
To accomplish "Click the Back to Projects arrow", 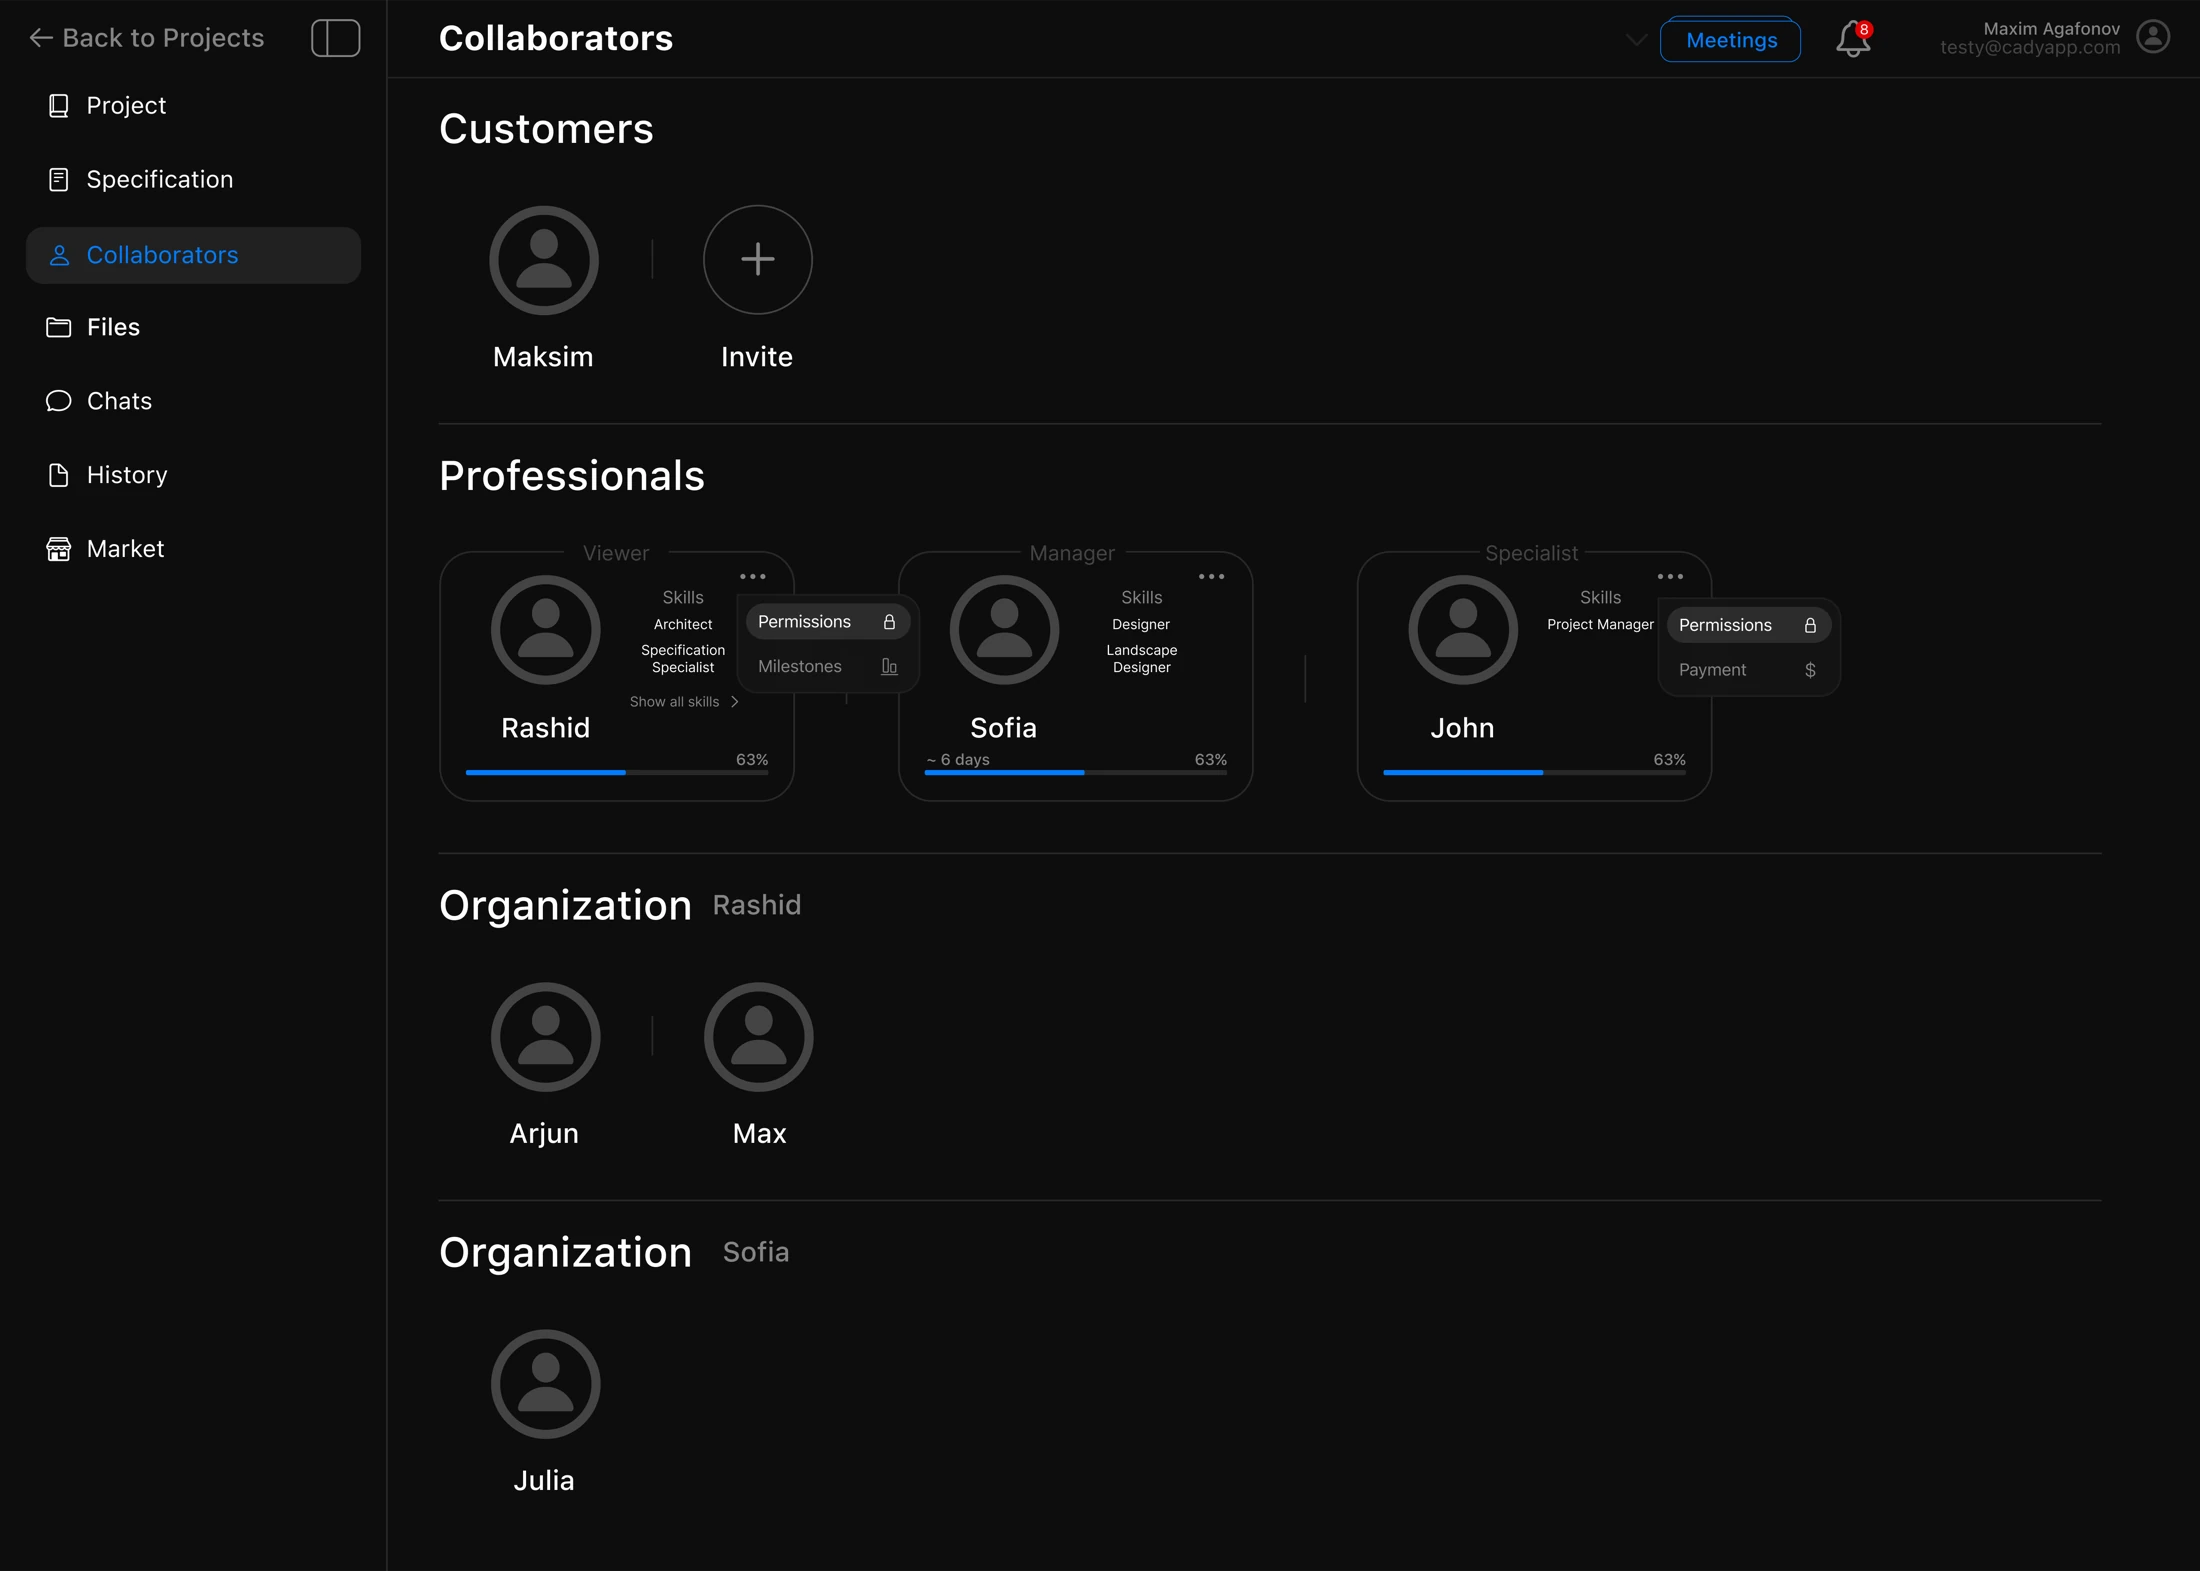I will coord(41,38).
